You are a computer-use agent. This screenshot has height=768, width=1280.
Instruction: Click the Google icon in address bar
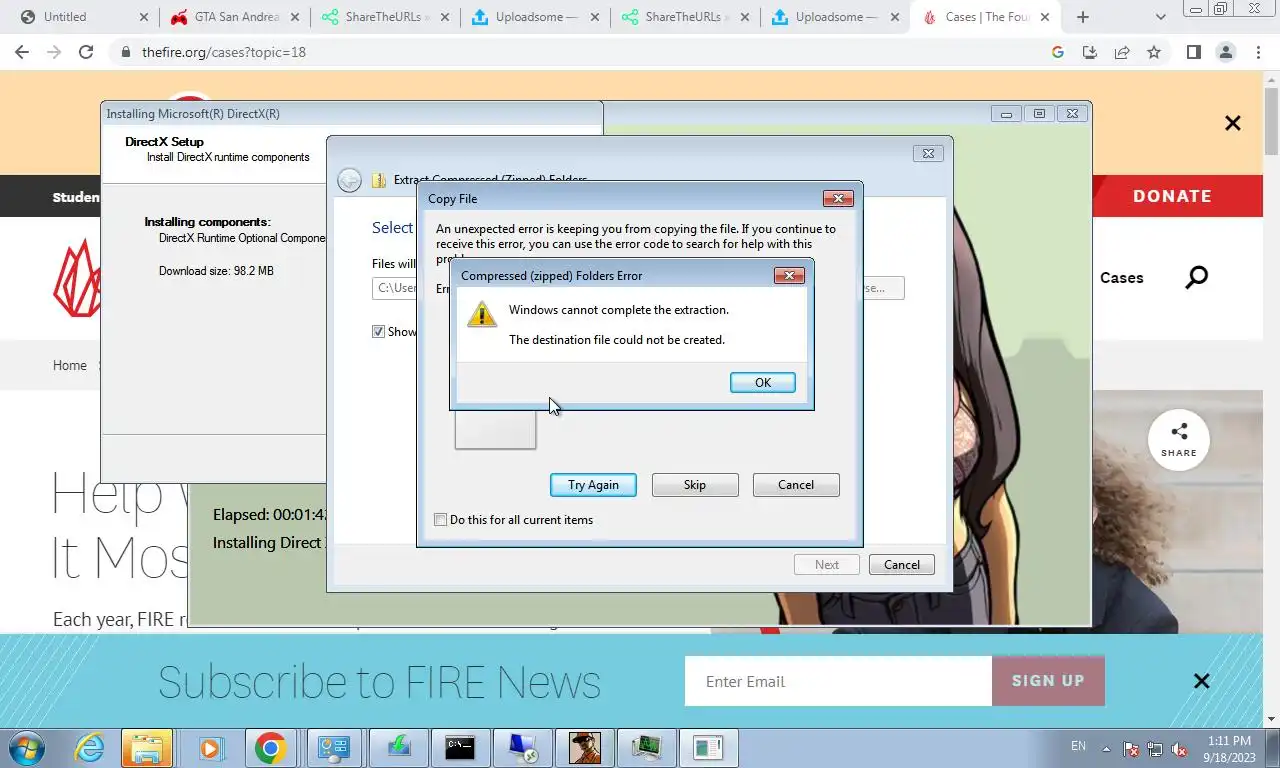[x=1058, y=52]
